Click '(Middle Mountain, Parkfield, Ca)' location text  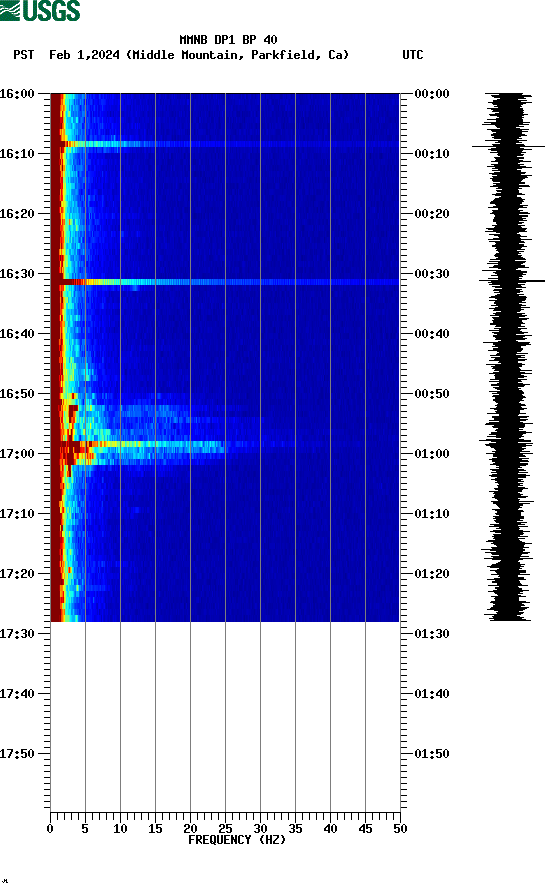(237, 55)
